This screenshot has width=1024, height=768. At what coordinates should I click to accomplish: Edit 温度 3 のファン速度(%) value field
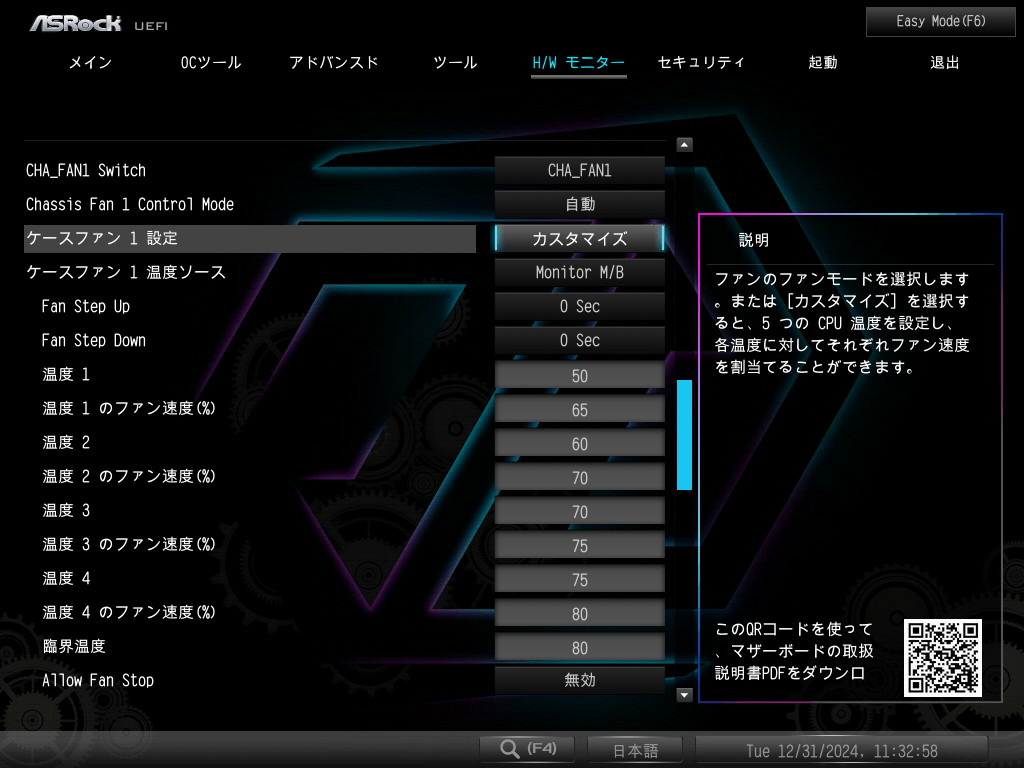[579, 545]
